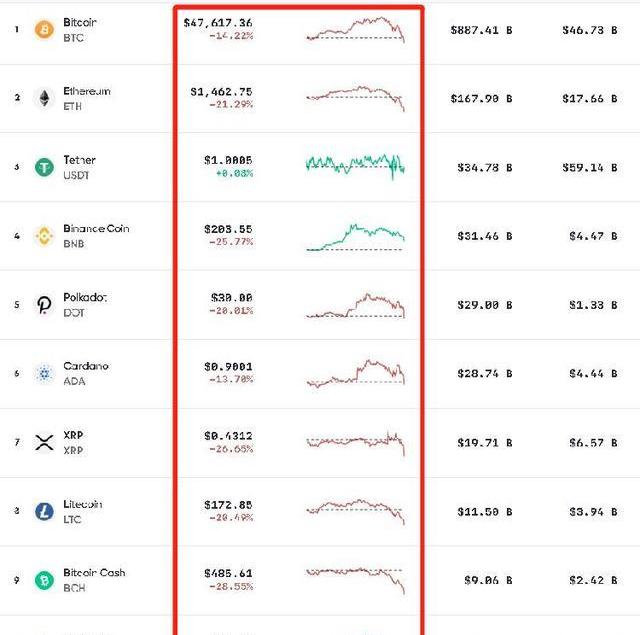View the Bitcoin 7-day price sparkline chart
The width and height of the screenshot is (640, 635).
356,29
